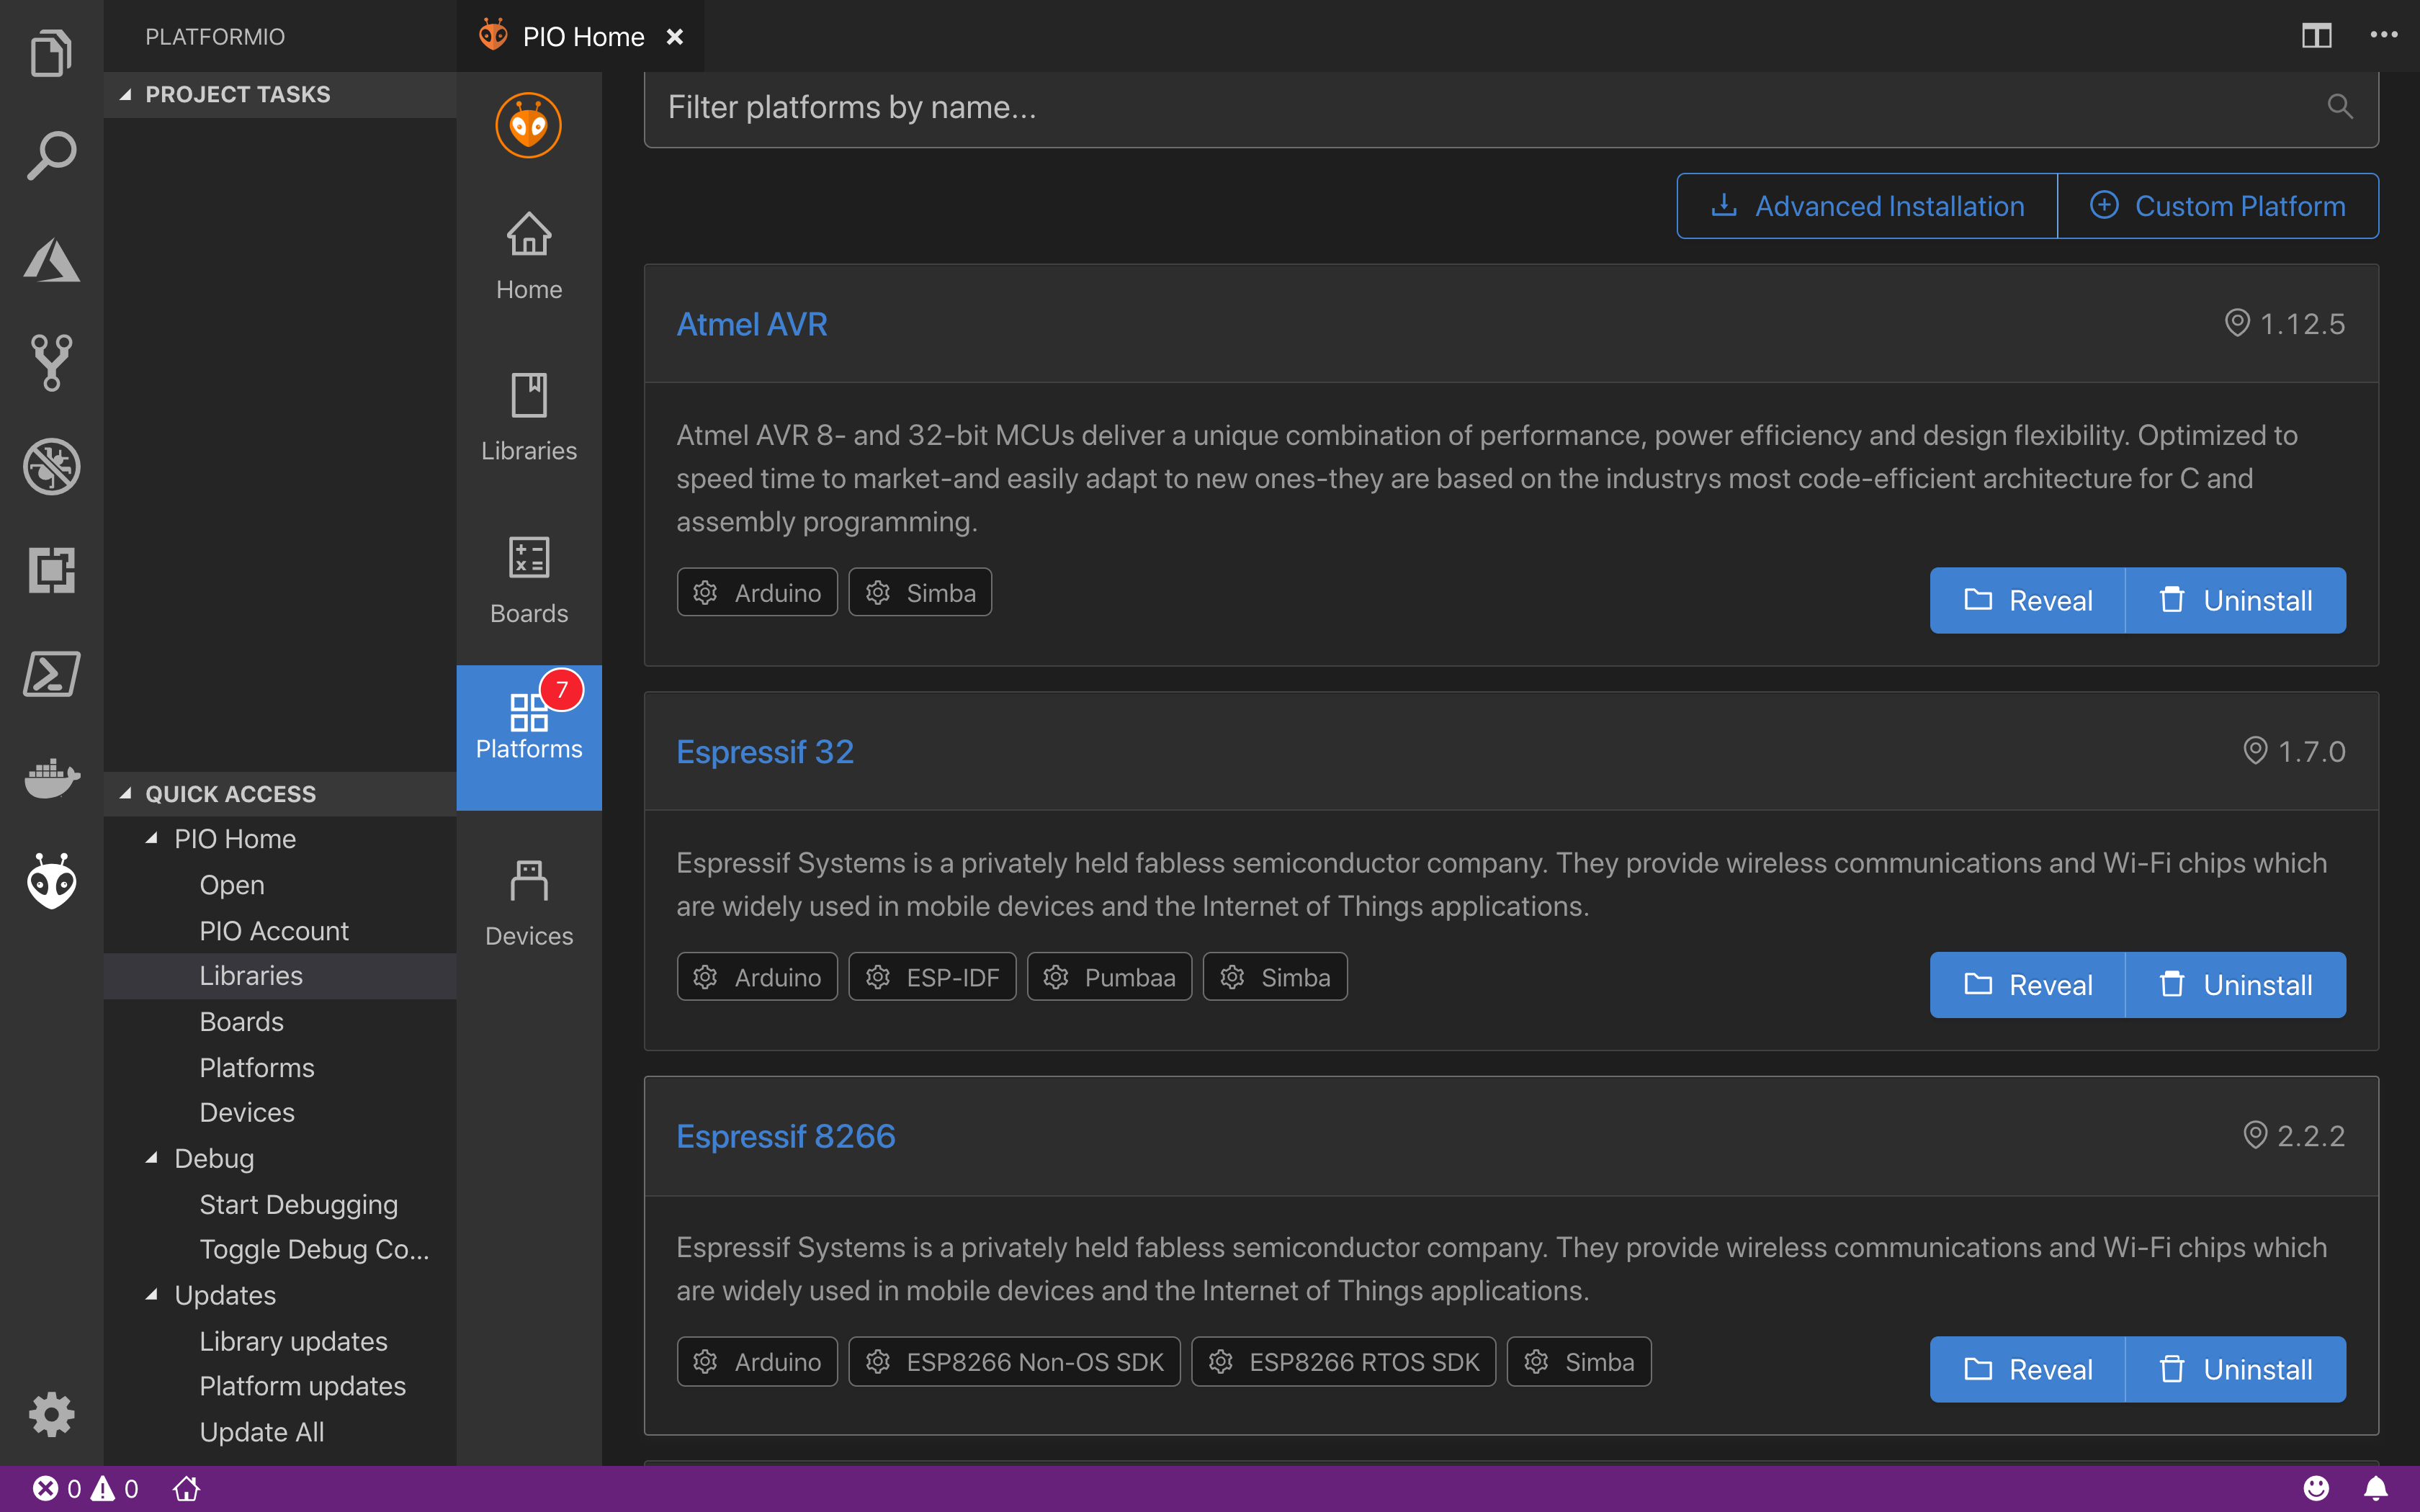Image resolution: width=2420 pixels, height=1512 pixels.
Task: Collapse the Updates tree group
Action: coord(152,1295)
